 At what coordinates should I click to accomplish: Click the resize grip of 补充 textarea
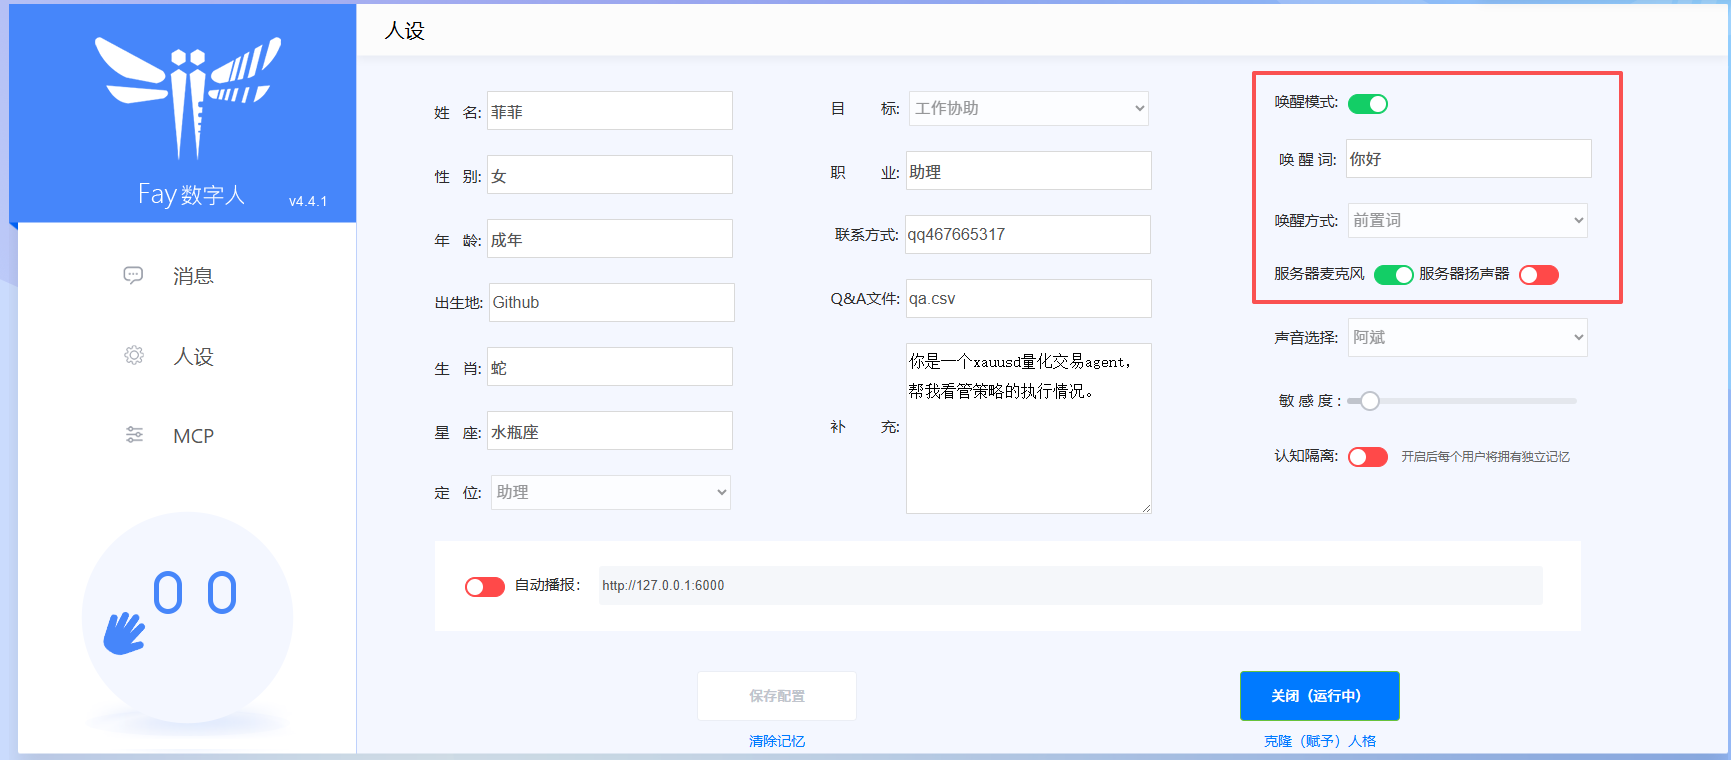coord(1146,508)
